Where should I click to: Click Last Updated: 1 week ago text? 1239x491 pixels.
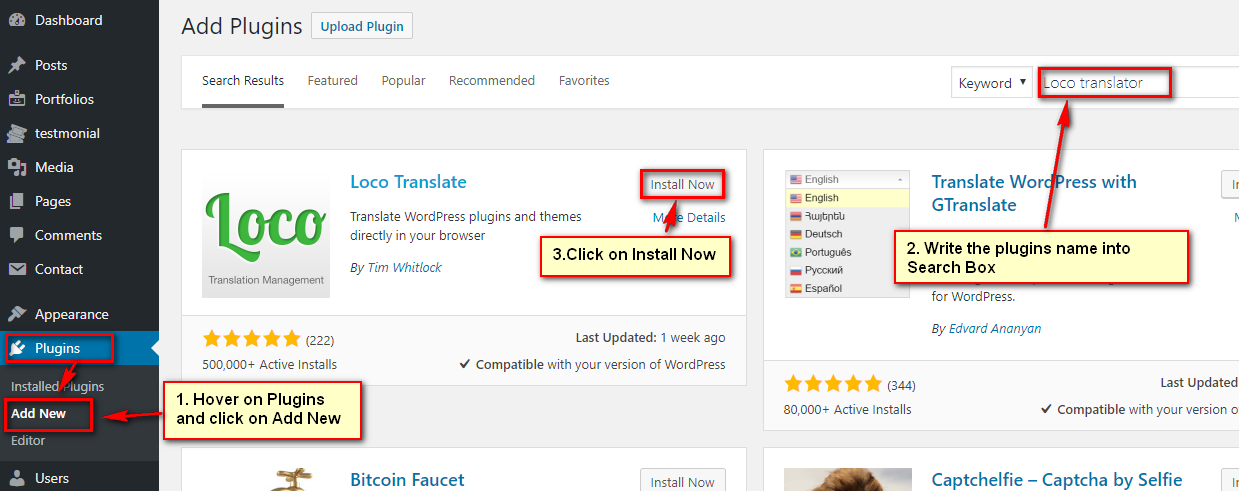pyautogui.click(x=651, y=338)
